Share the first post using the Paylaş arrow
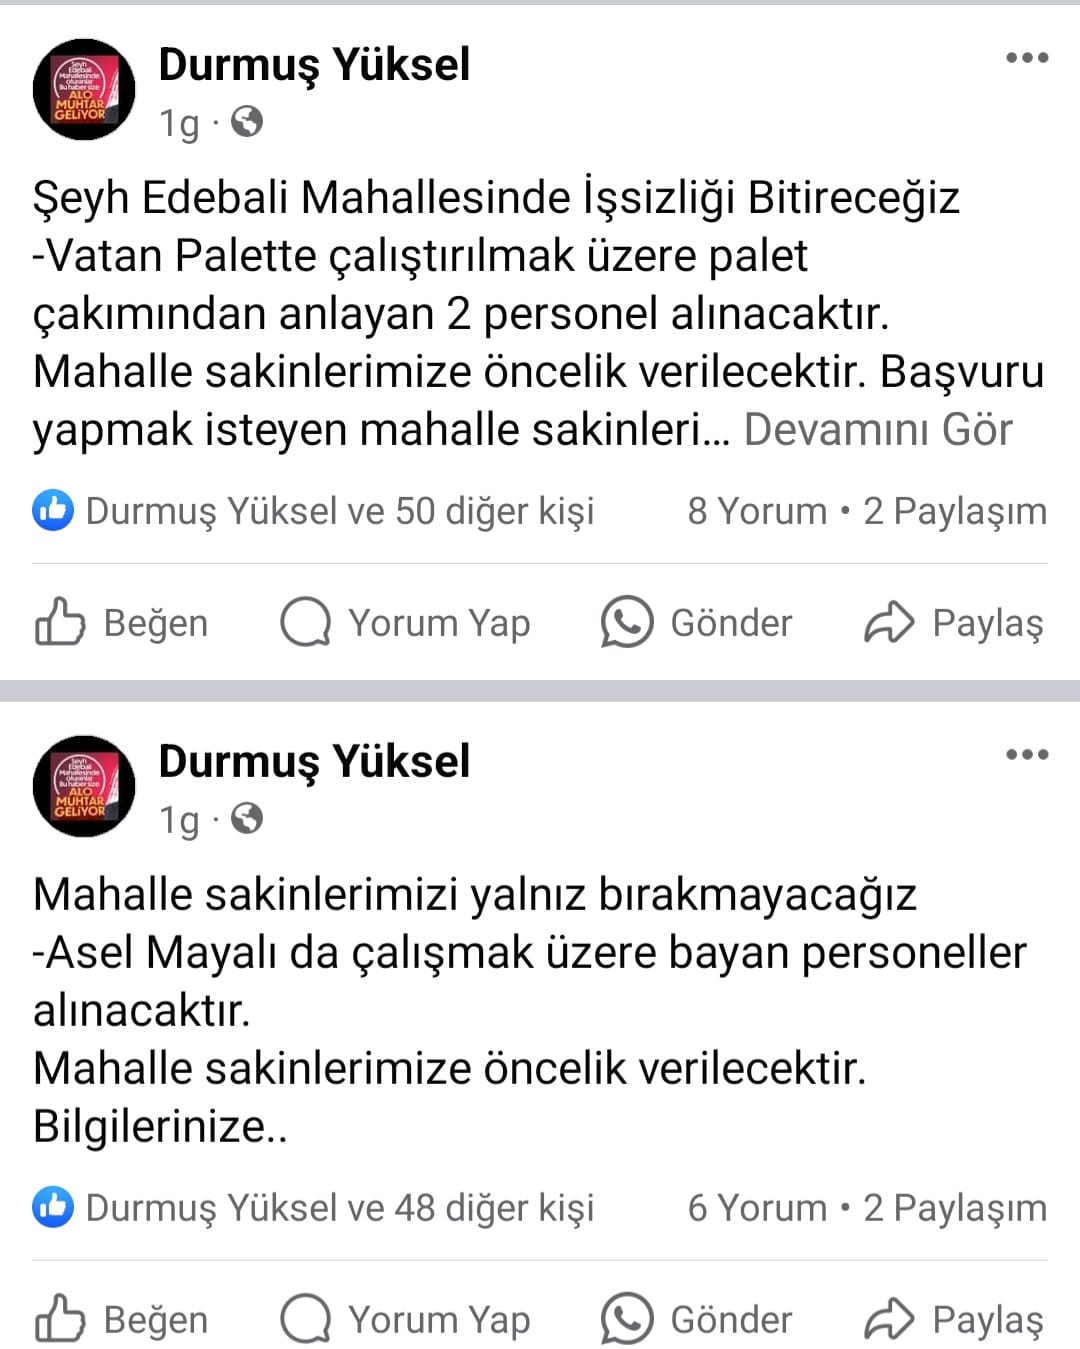This screenshot has width=1080, height=1349. coord(889,622)
